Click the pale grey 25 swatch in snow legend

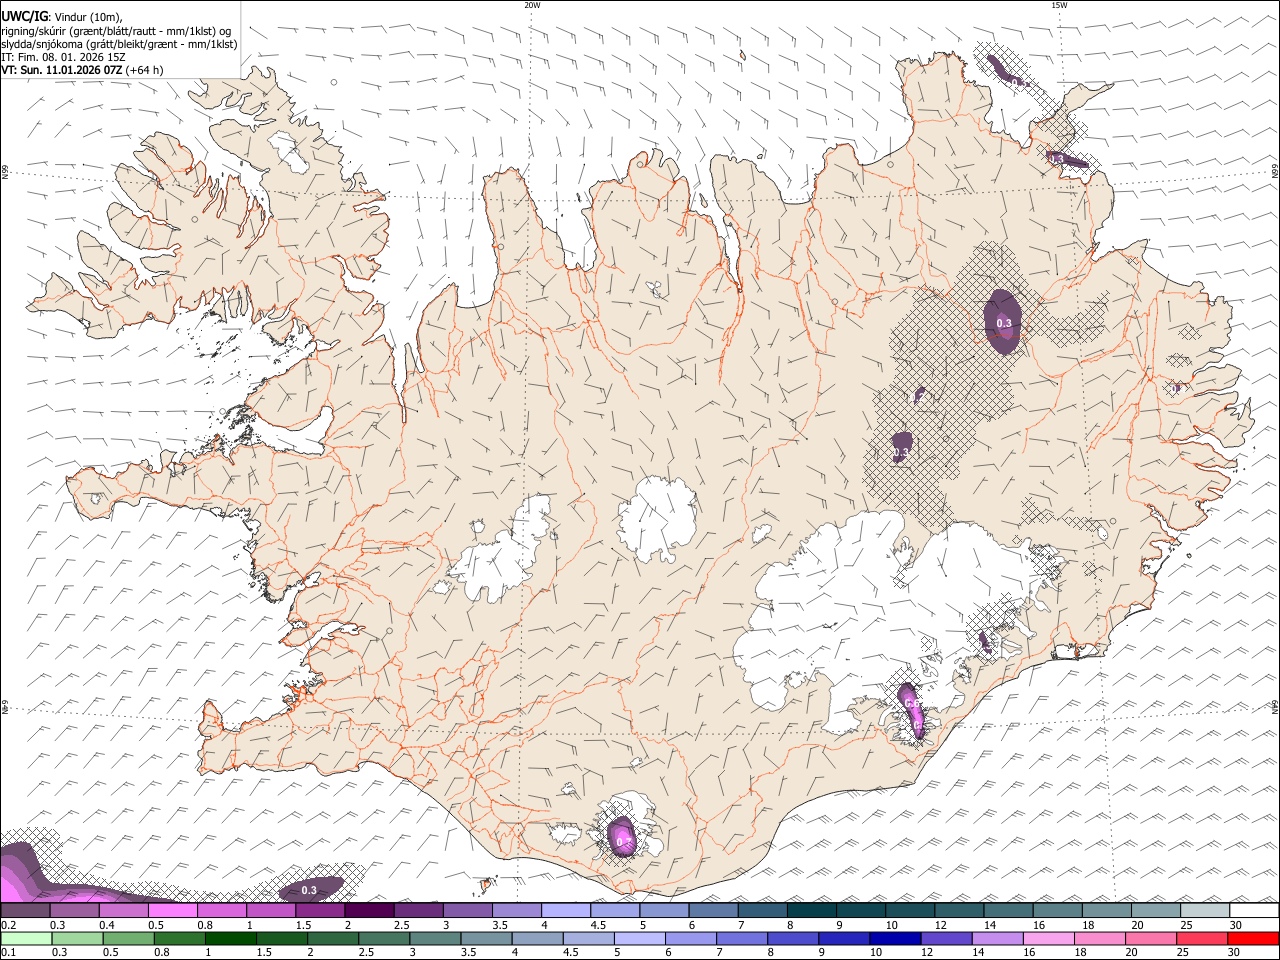(x=1205, y=911)
